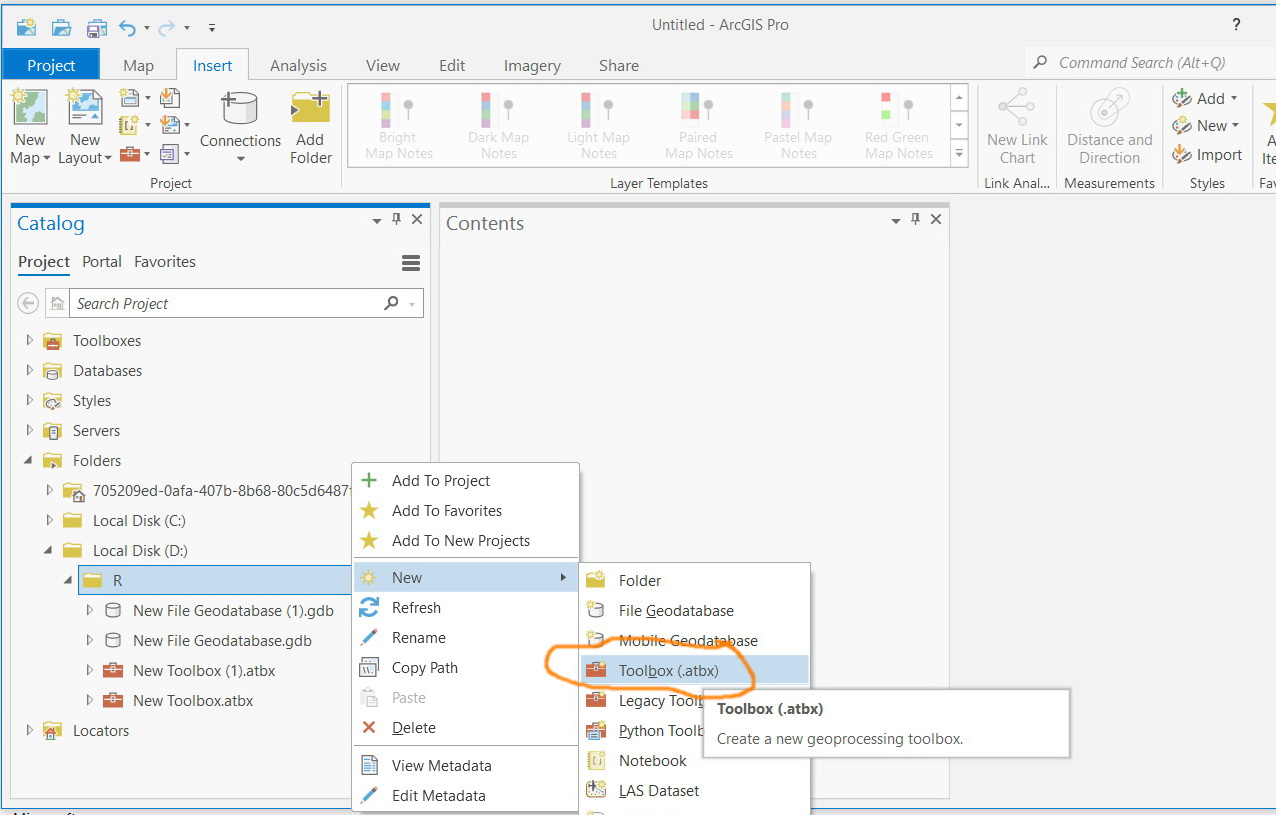Expand Layer Templates gallery

[959, 154]
